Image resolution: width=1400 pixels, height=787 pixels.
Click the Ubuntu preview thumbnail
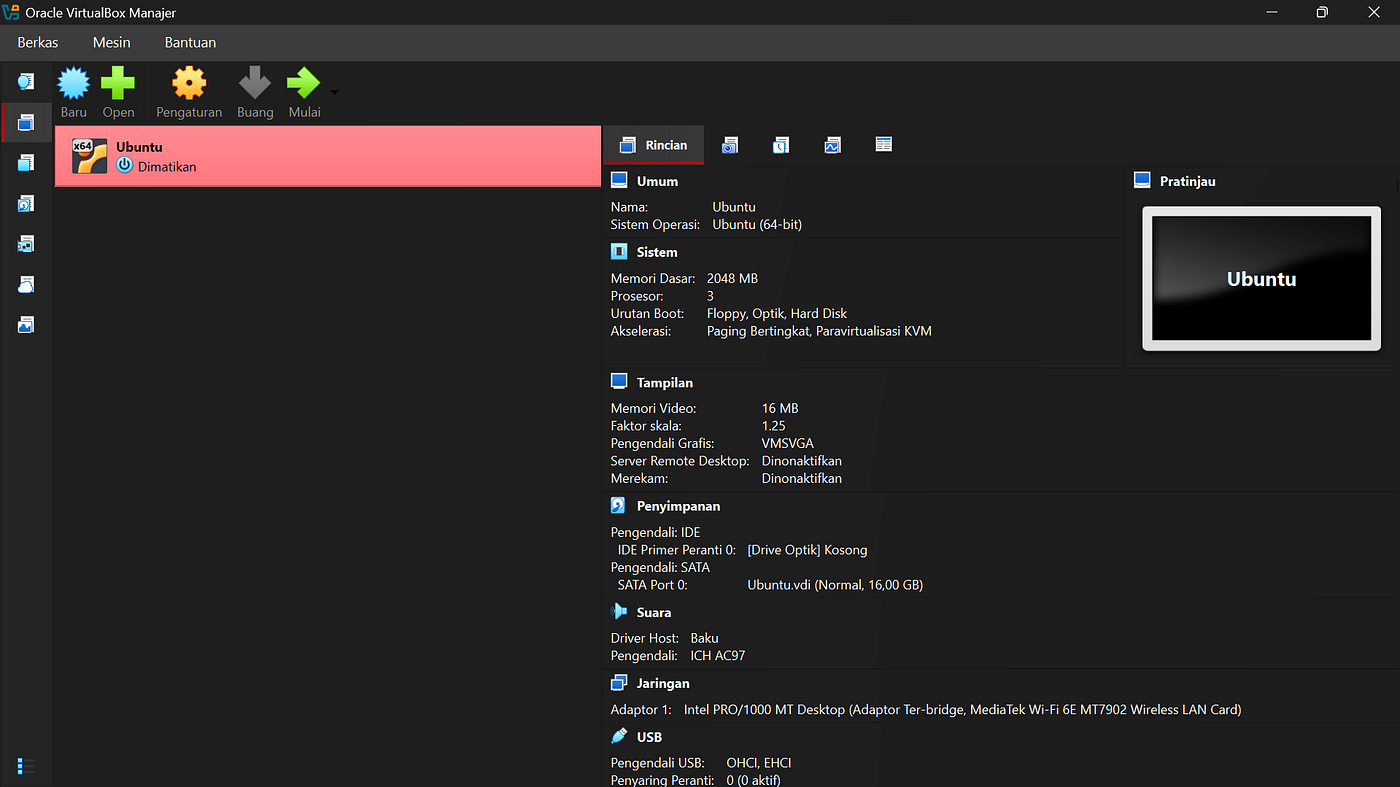(x=1262, y=279)
